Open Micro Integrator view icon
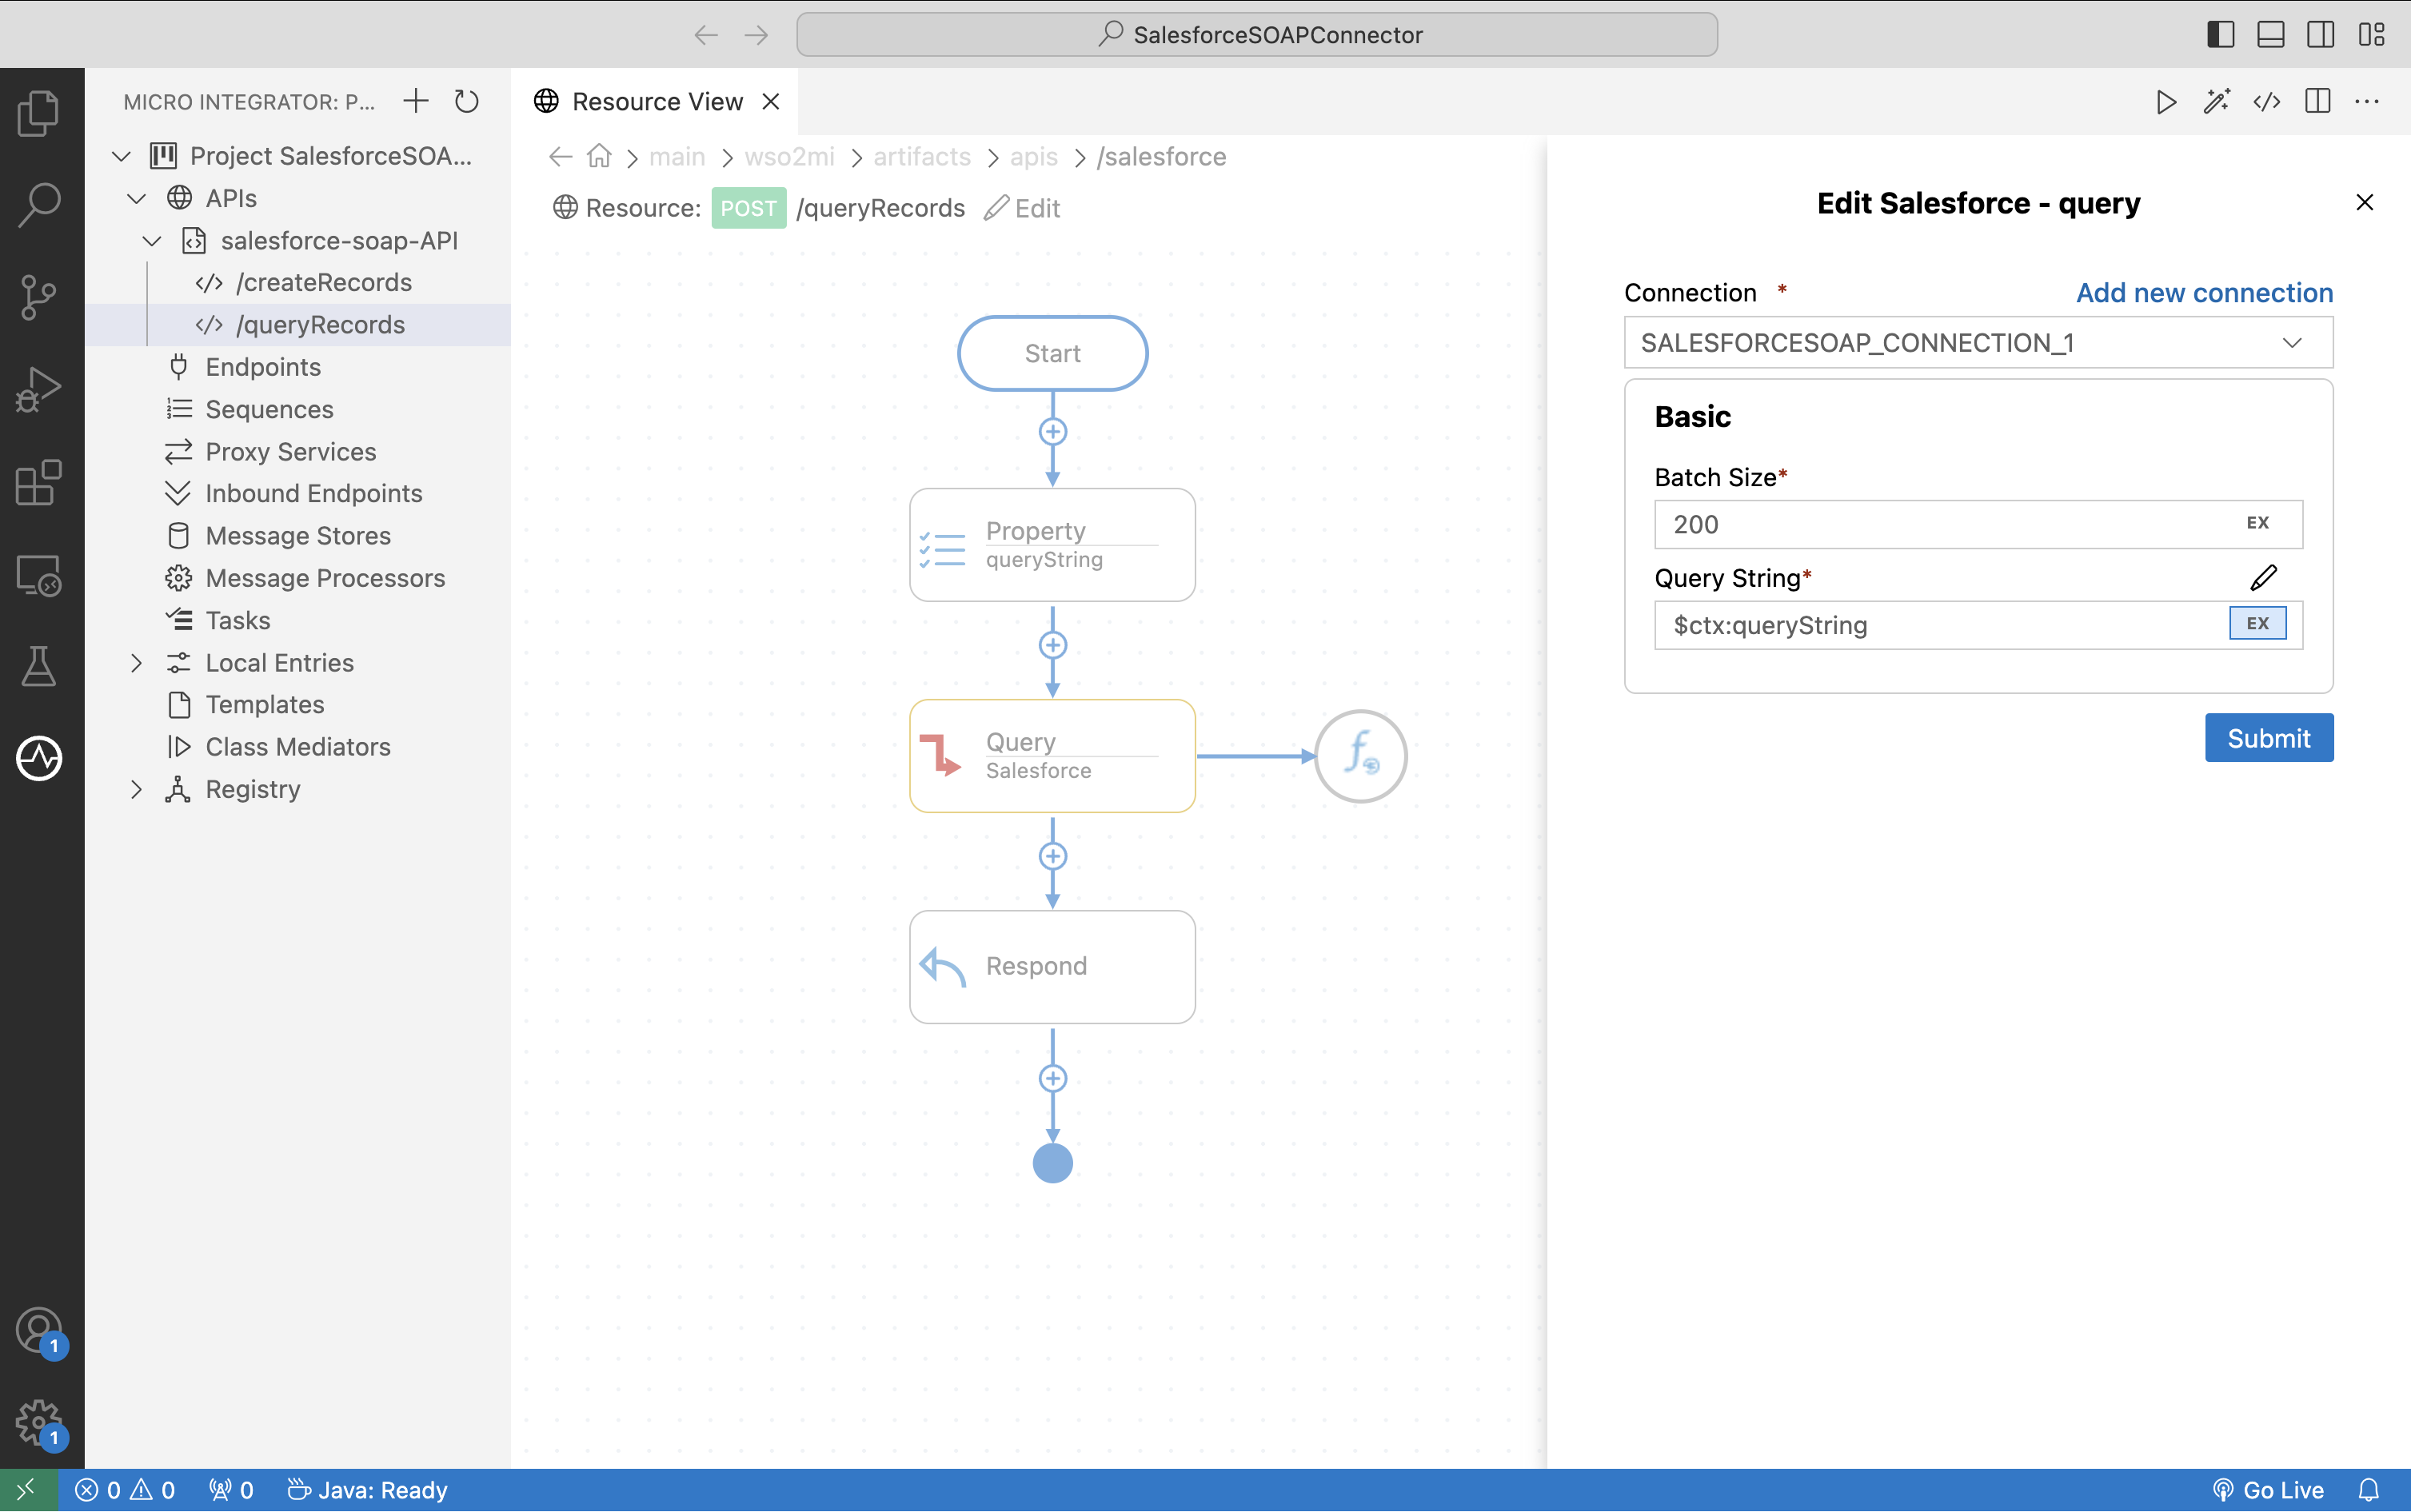This screenshot has width=2411, height=1512. coord(40,758)
